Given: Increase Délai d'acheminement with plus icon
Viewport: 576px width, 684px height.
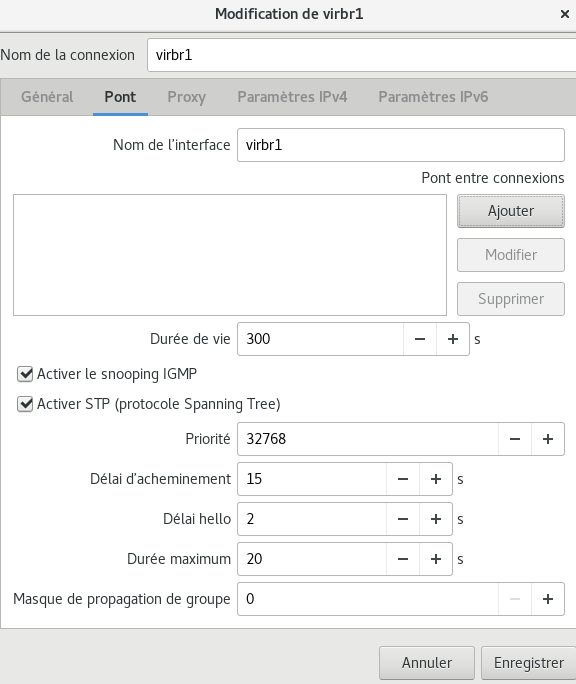Looking at the screenshot, I should [435, 479].
